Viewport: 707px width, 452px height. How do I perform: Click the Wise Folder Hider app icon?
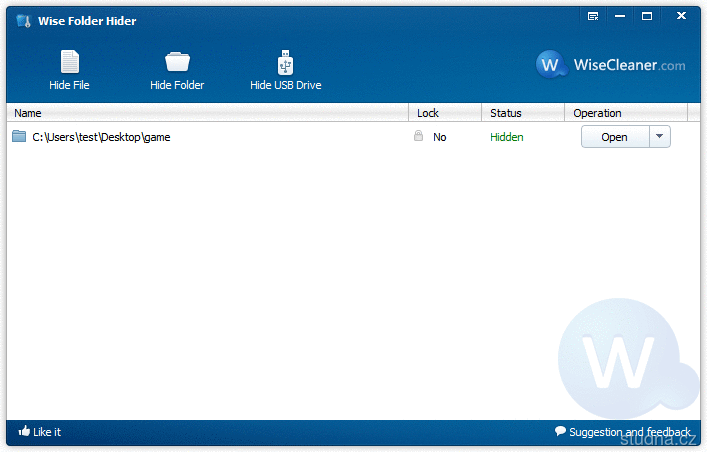[x=23, y=21]
